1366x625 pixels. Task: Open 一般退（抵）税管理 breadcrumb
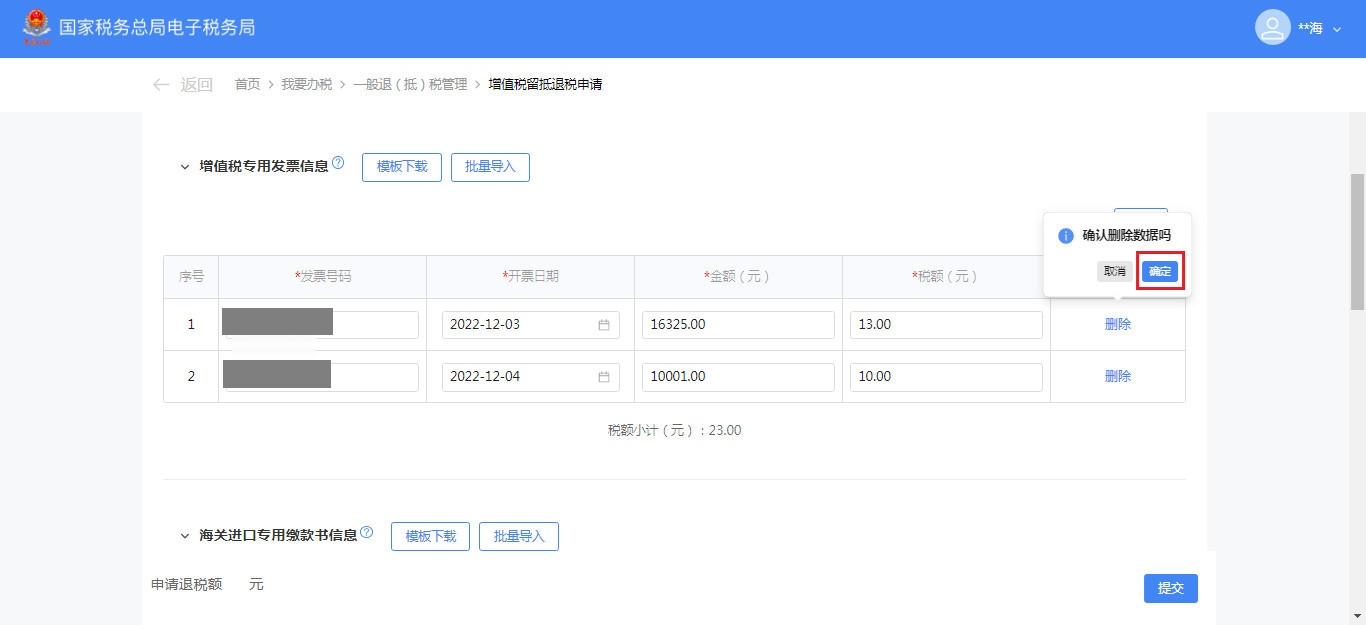410,85
